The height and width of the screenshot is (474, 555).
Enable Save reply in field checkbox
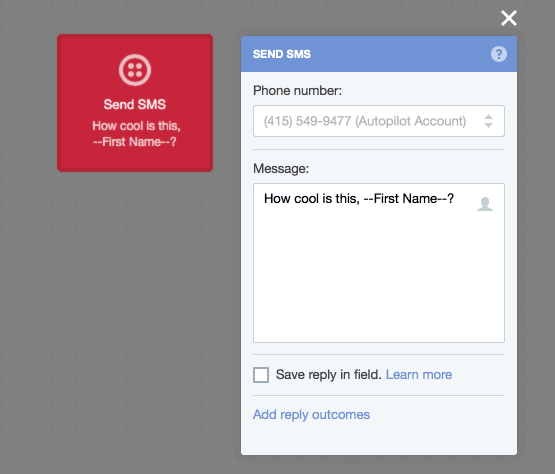click(261, 375)
